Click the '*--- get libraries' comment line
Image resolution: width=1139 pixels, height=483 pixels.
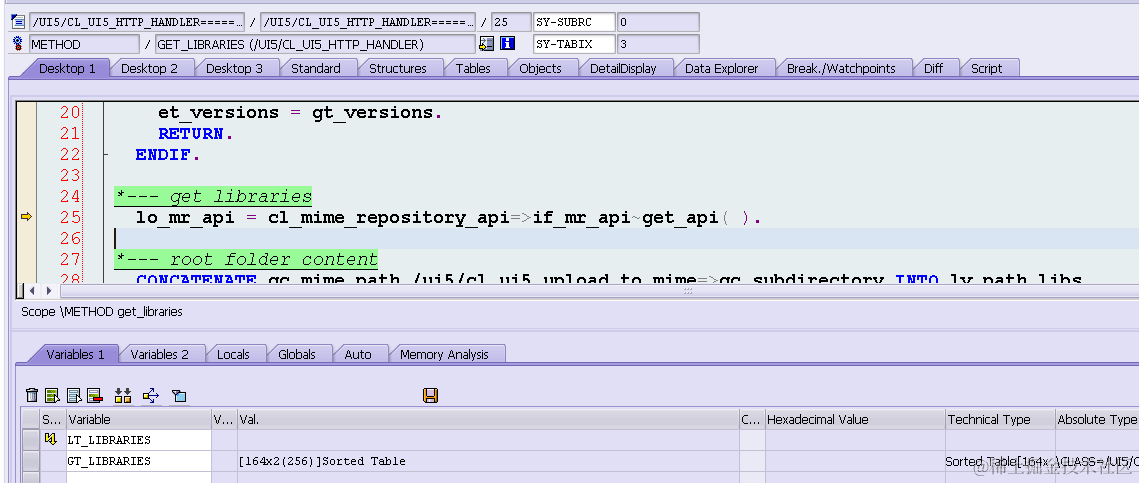213,196
